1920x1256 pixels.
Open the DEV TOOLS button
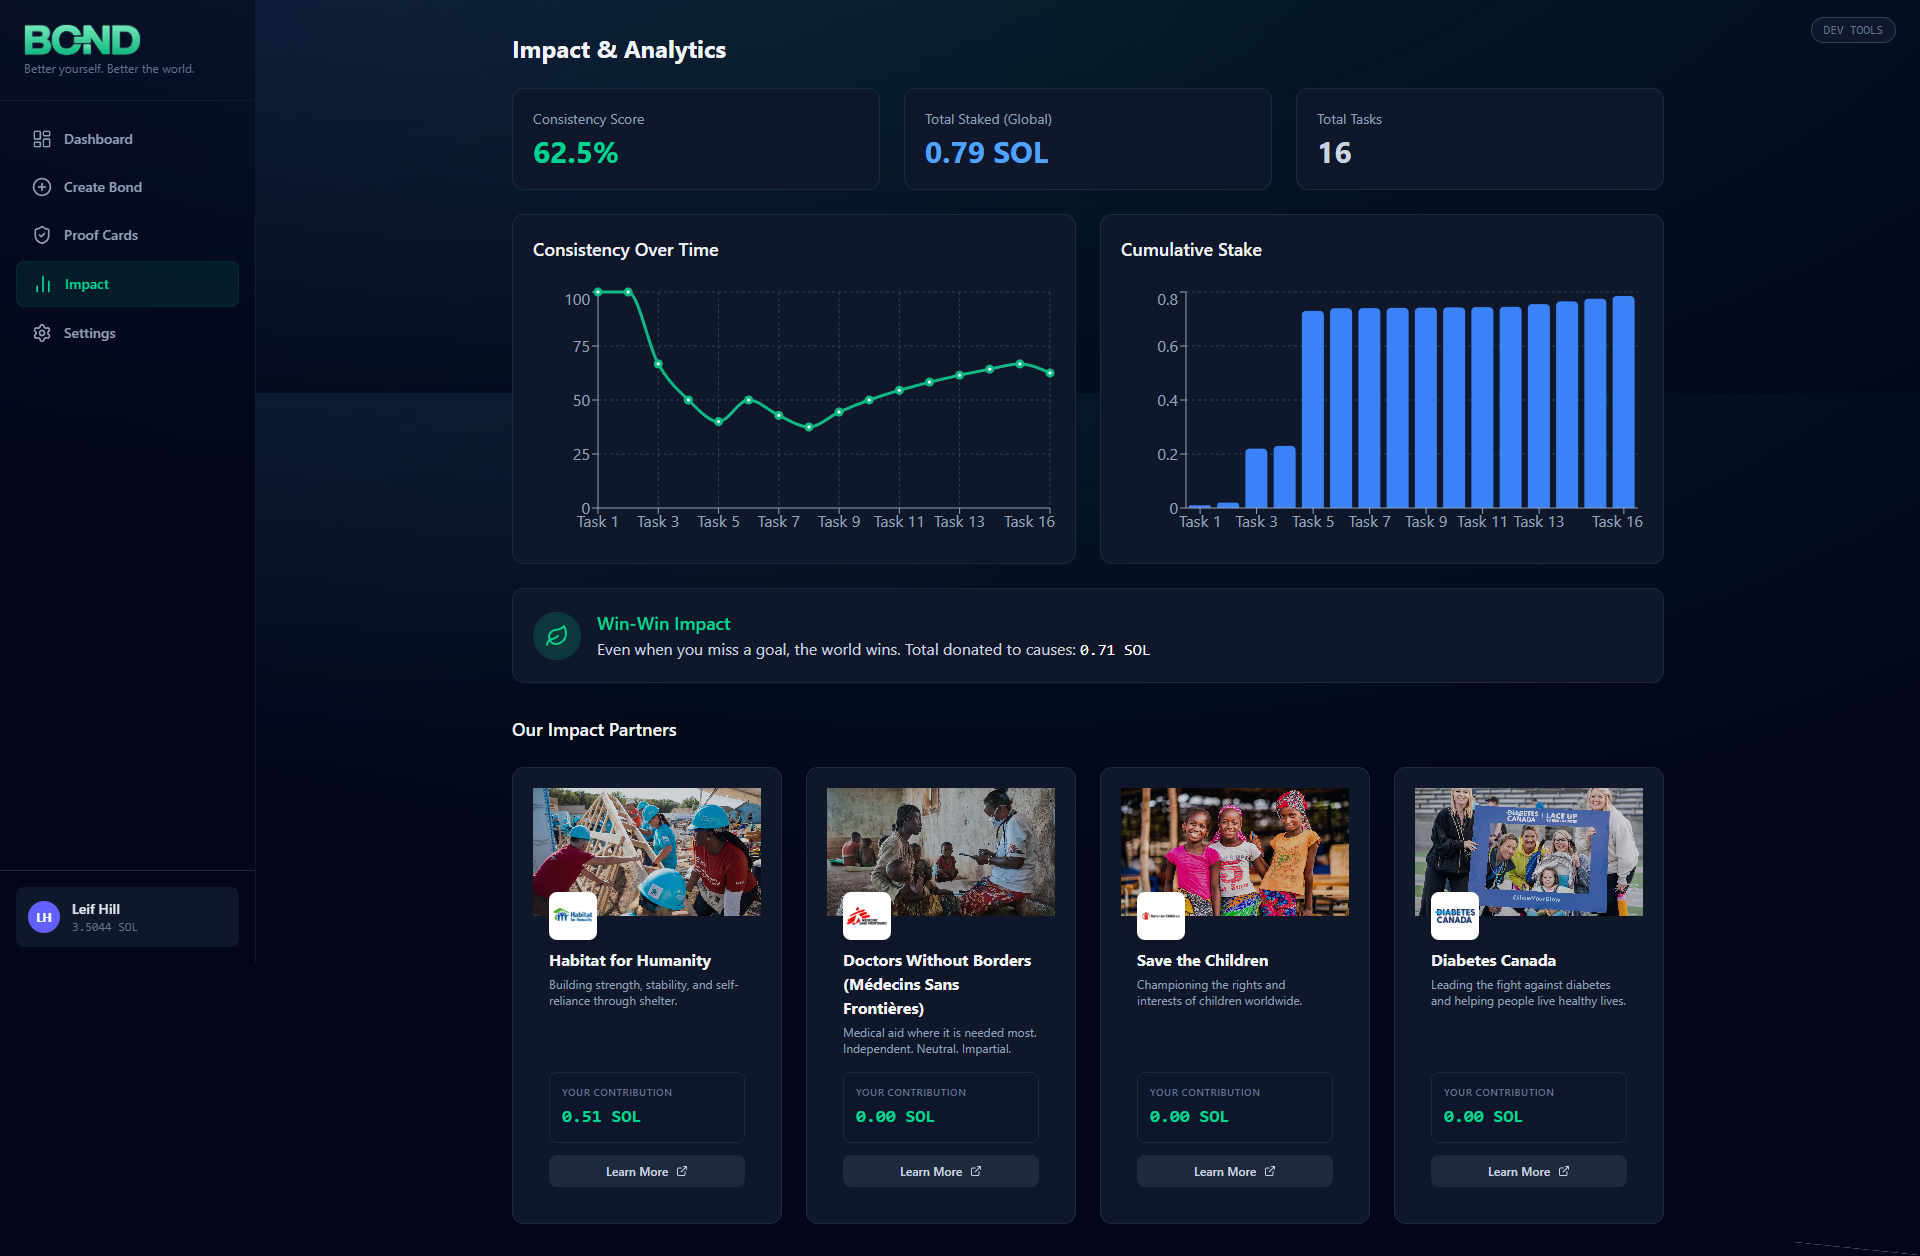pos(1852,30)
